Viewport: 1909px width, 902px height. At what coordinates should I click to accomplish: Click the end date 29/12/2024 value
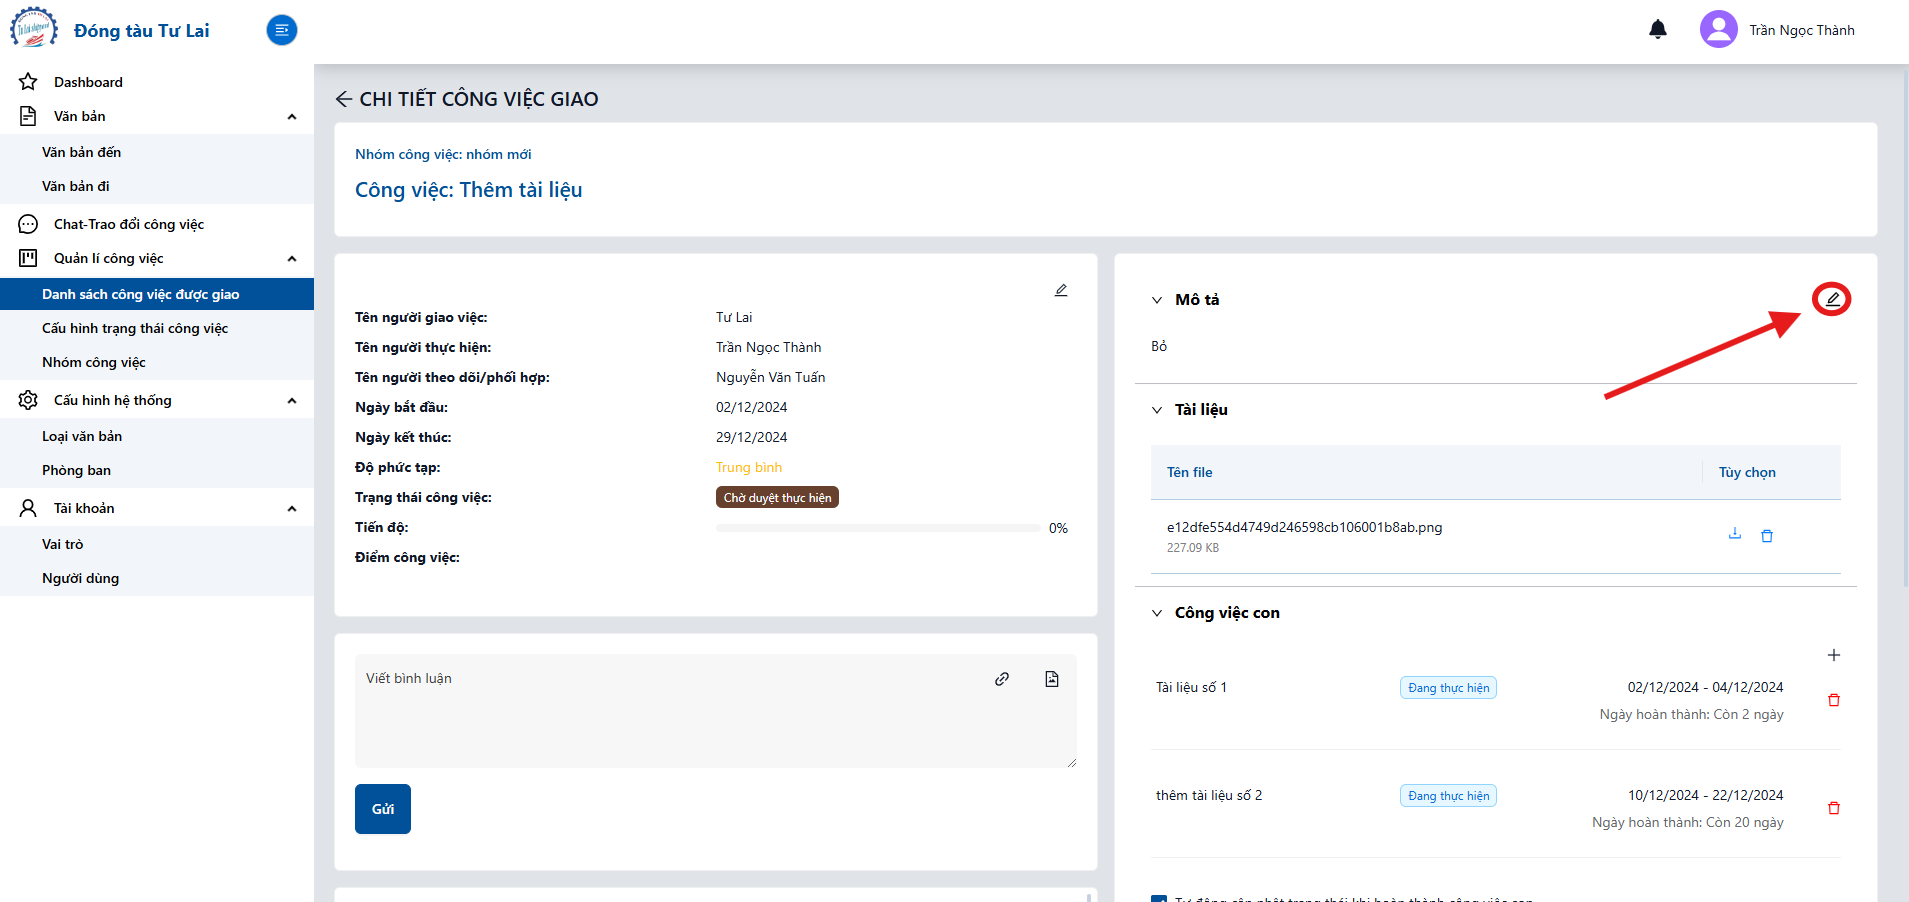751,437
